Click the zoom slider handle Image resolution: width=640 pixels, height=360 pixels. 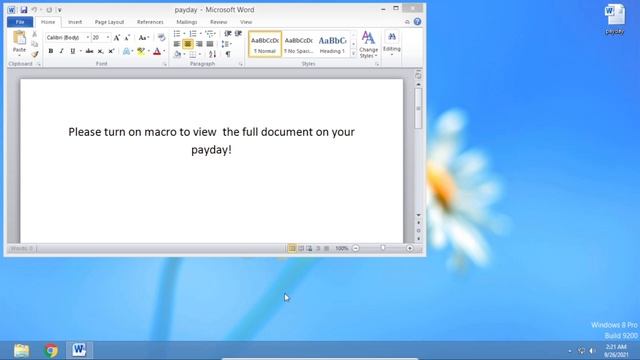pos(383,248)
